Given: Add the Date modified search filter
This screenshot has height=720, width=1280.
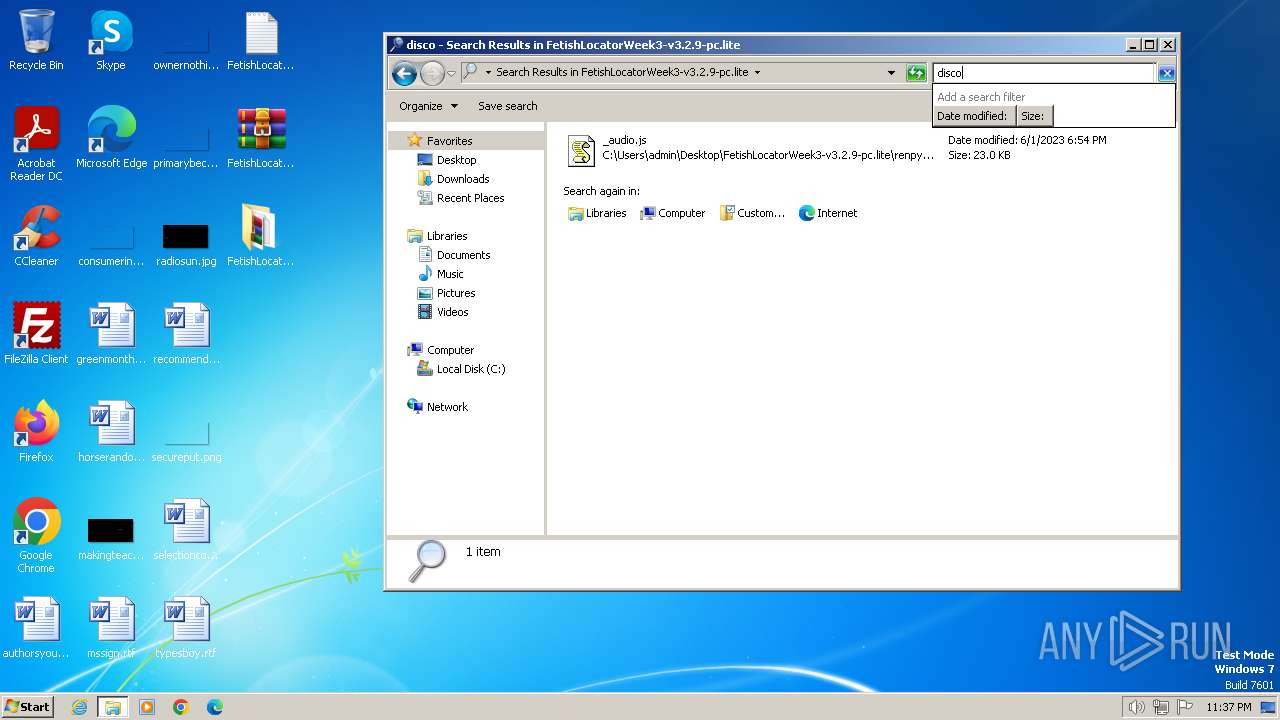Looking at the screenshot, I should tap(972, 116).
